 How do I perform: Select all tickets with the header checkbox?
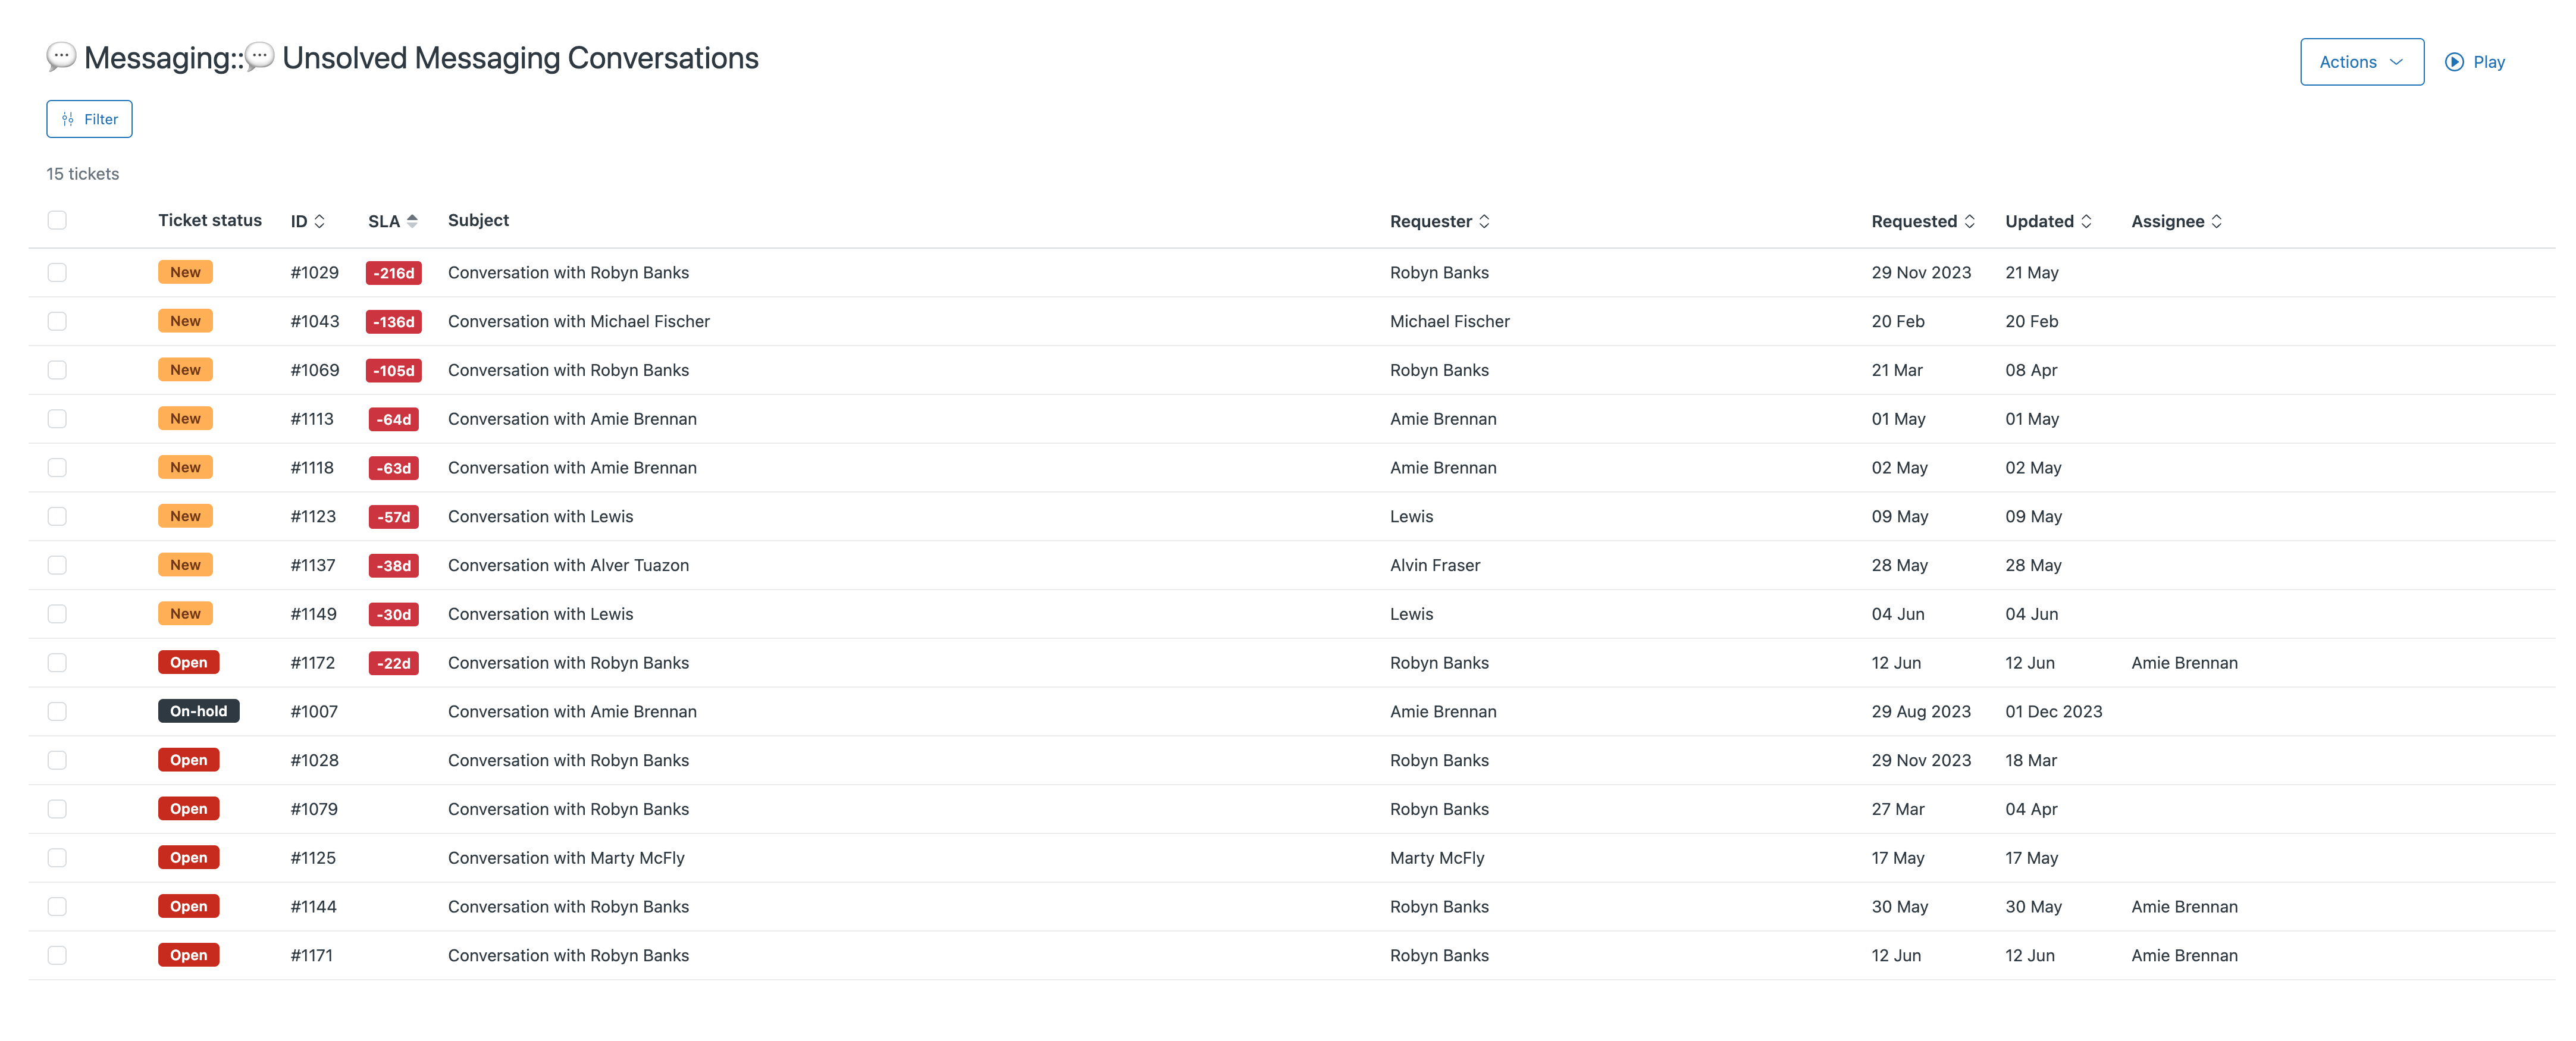click(56, 219)
